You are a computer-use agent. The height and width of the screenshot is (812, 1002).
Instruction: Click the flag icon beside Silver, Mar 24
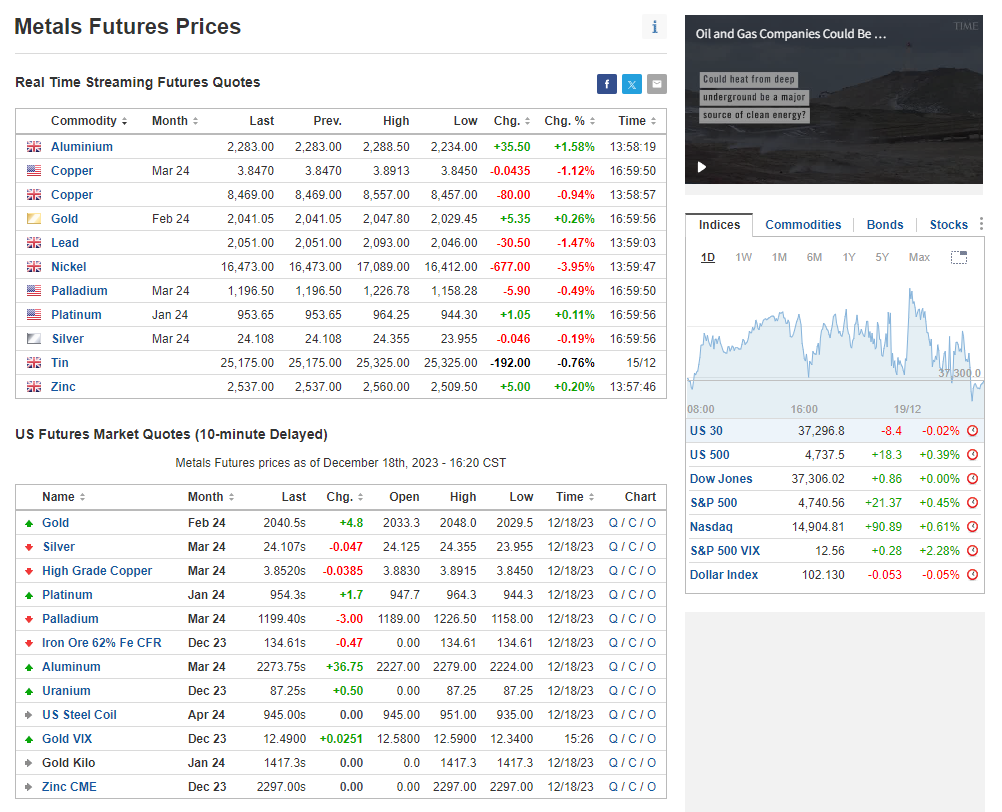click(x=34, y=339)
